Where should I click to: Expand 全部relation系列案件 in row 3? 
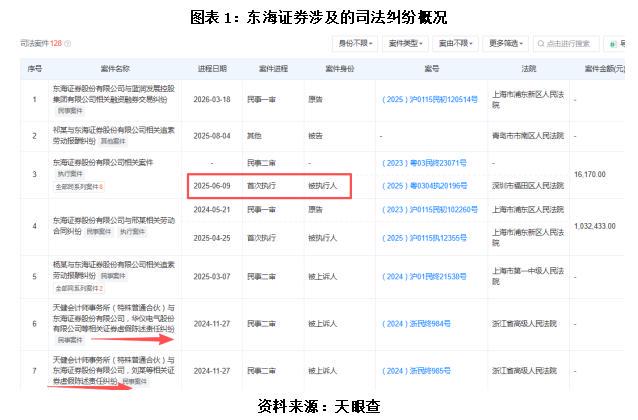[x=78, y=187]
